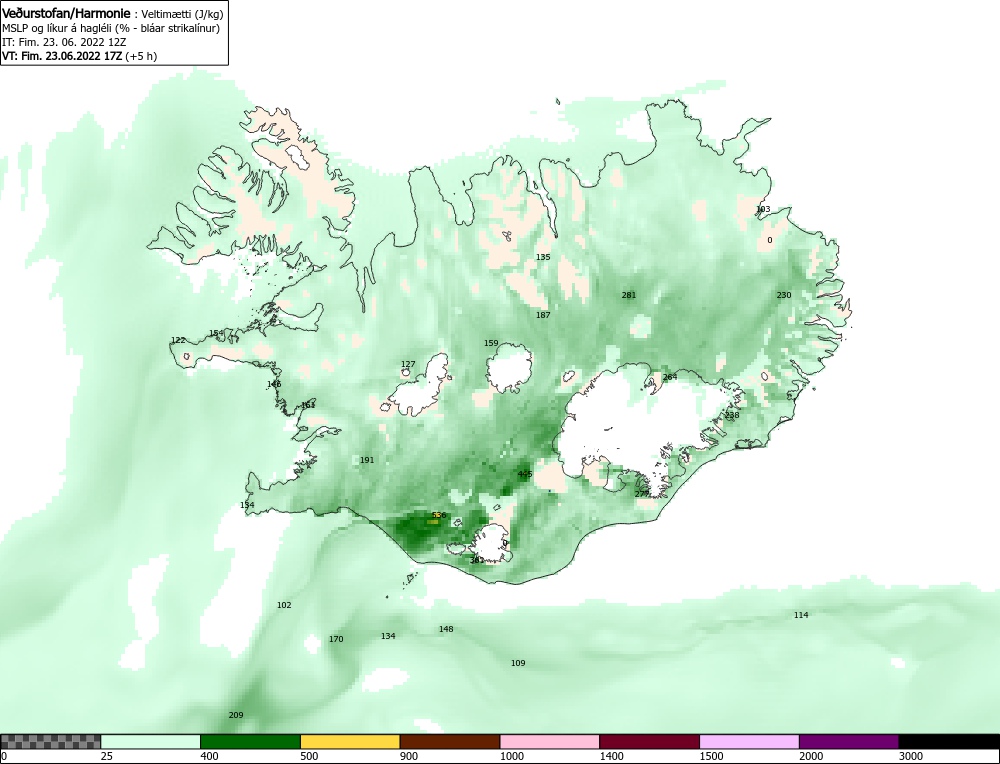Click the map value 146
The height and width of the screenshot is (764, 1000).
[274, 384]
